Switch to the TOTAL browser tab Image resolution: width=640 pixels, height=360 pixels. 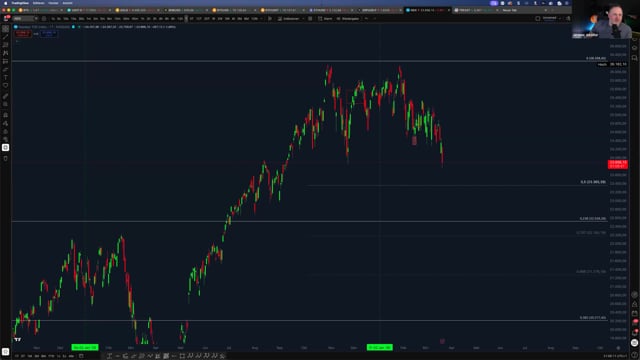coord(476,10)
